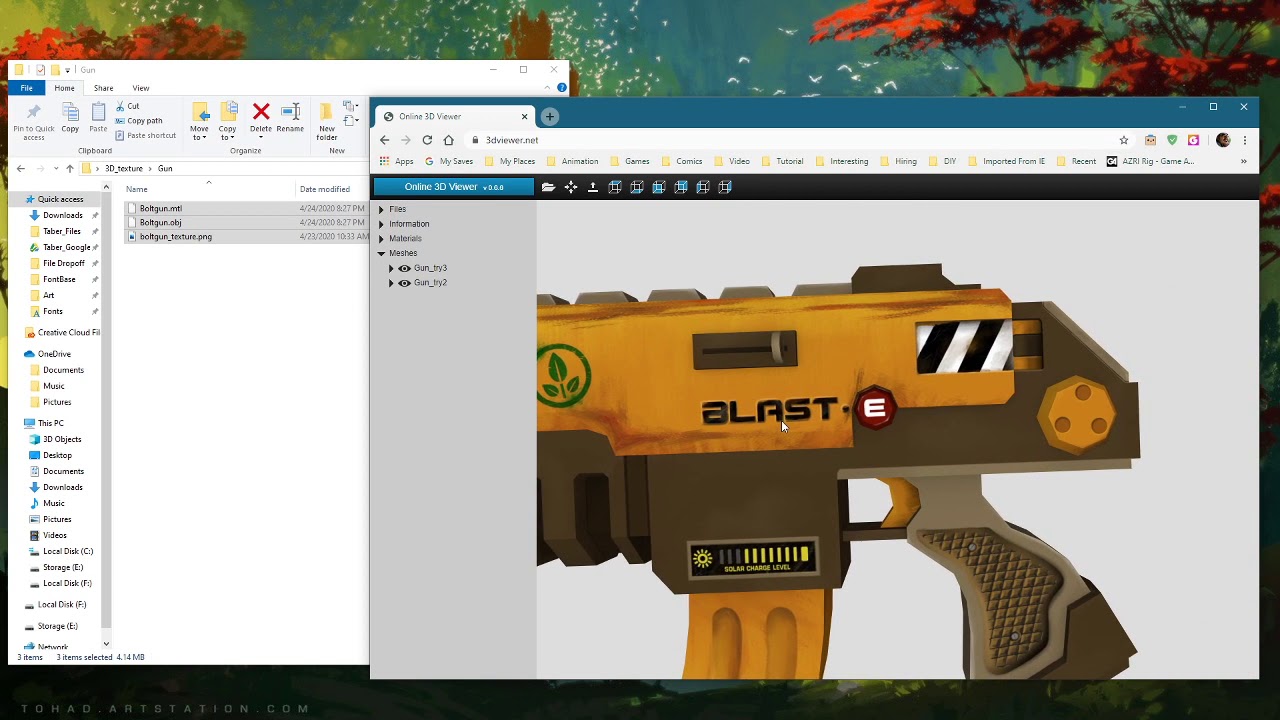Open the Tutorial bookmarks folder
Viewport: 1280px width, 720px height.
pyautogui.click(x=783, y=161)
